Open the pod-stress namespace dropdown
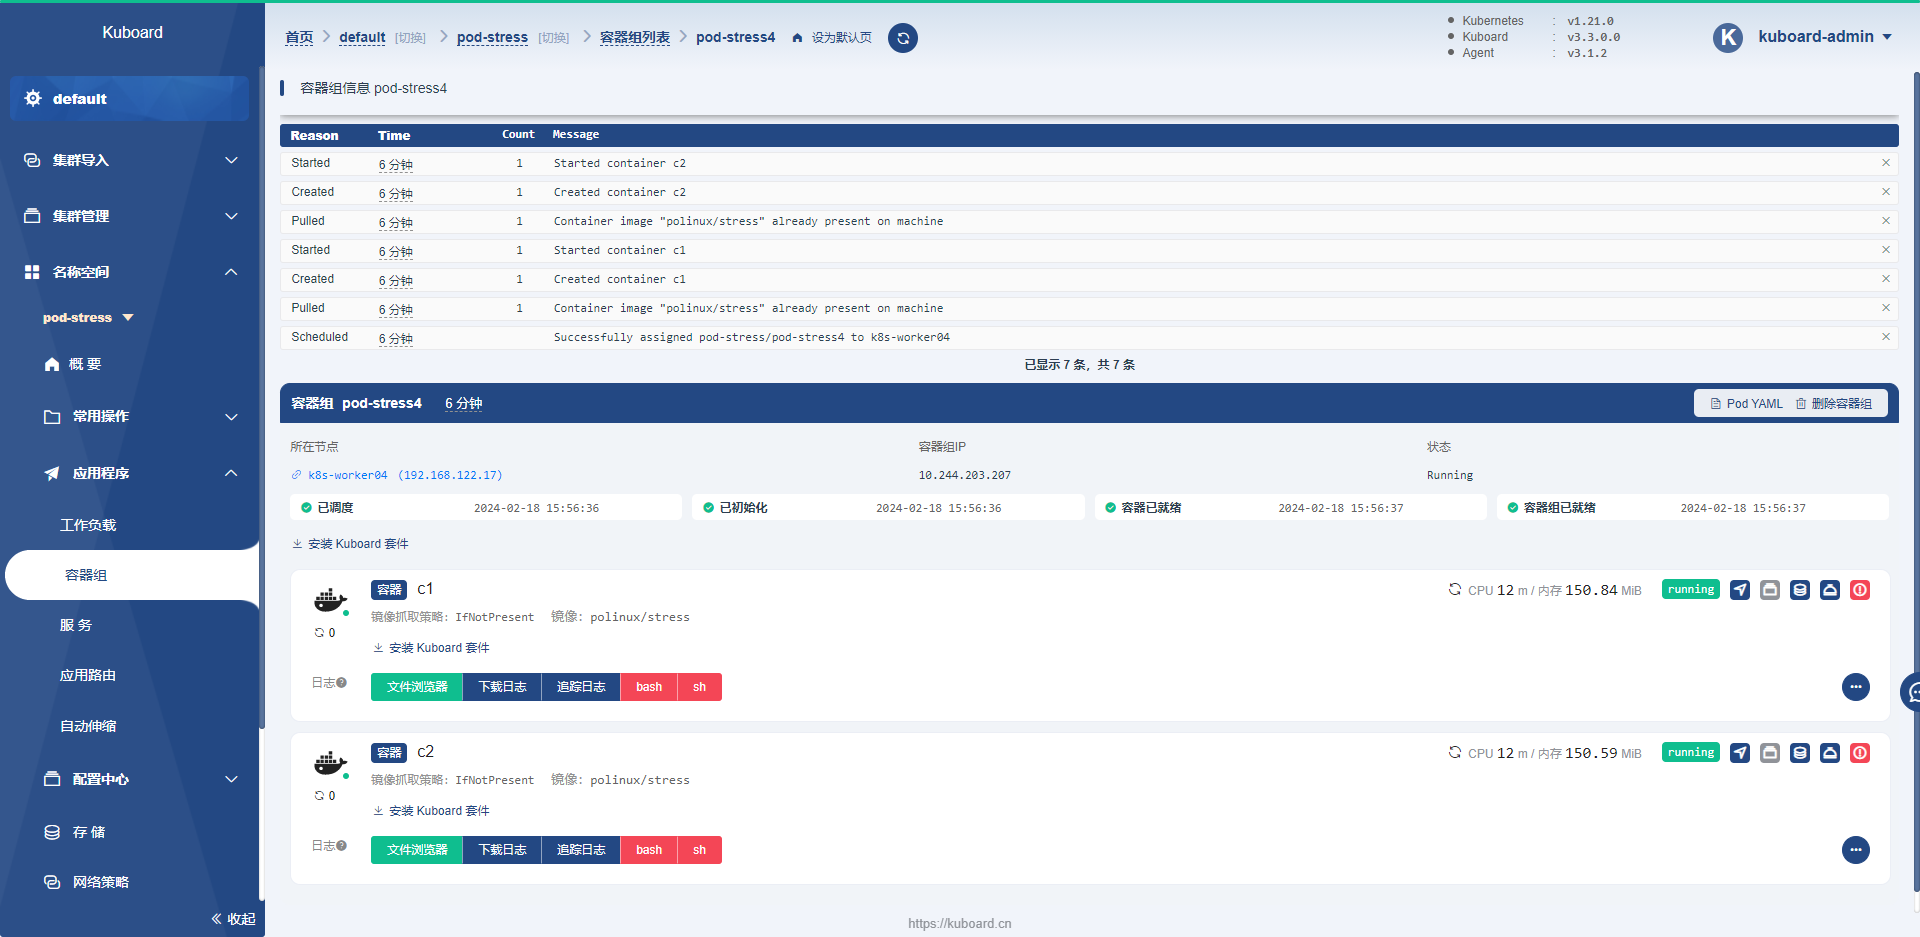 point(88,318)
